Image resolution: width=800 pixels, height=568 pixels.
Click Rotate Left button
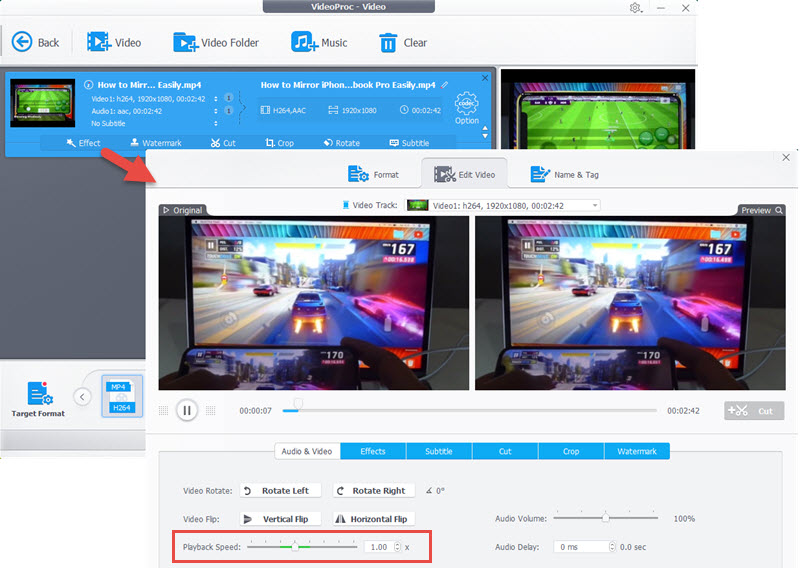coord(280,490)
